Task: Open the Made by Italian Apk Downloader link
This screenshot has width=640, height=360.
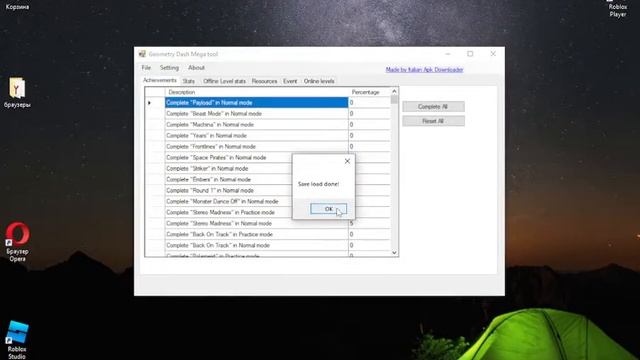Action: pos(424,70)
